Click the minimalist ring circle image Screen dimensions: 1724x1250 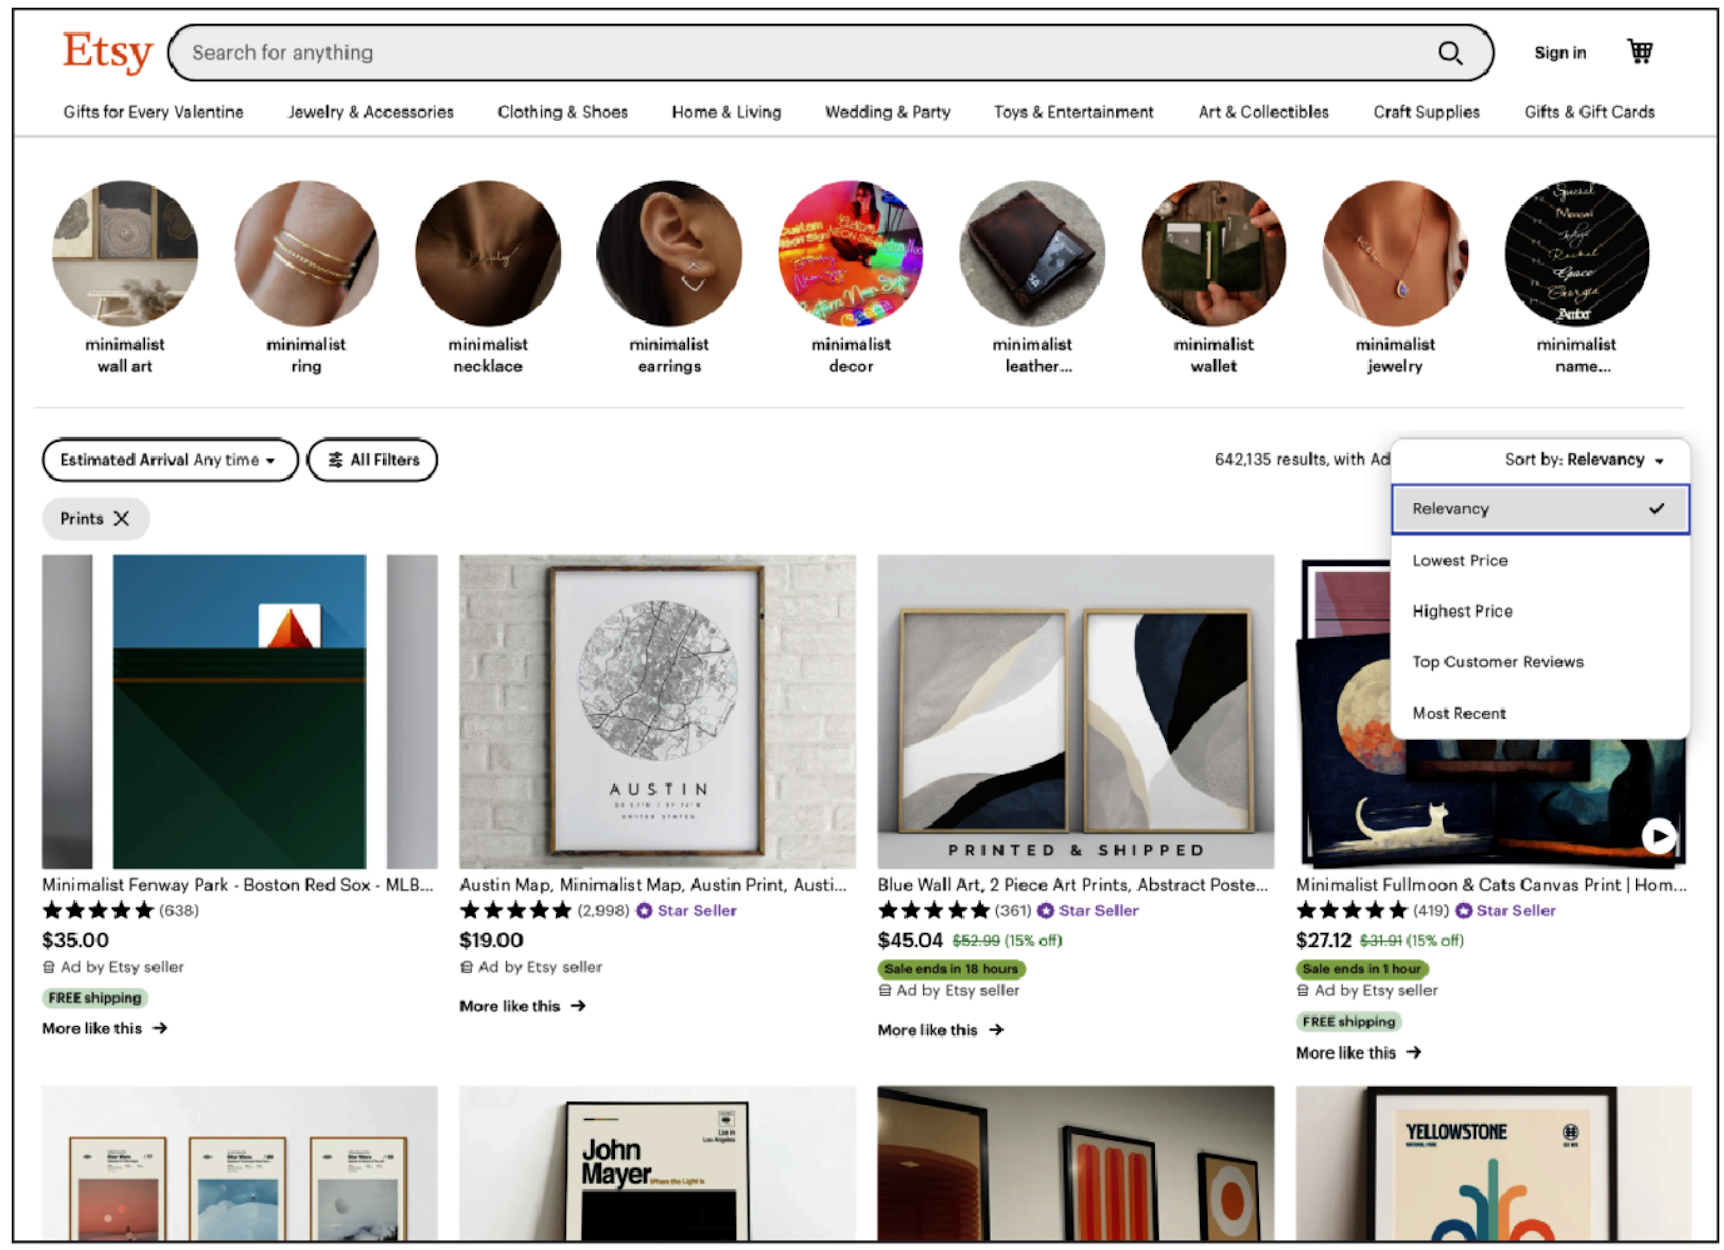[306, 254]
